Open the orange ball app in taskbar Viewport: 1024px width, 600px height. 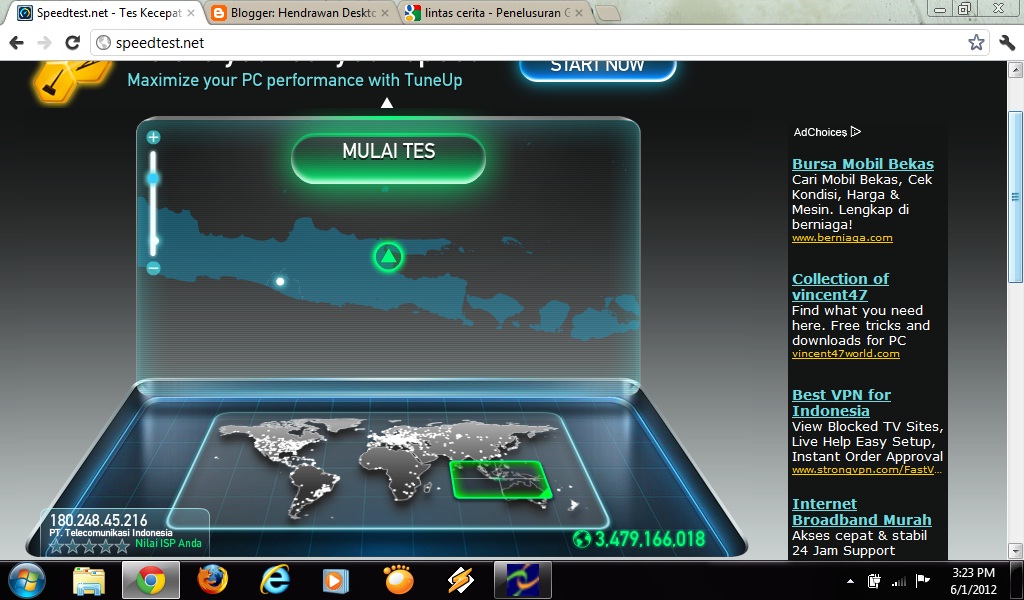pyautogui.click(x=398, y=580)
